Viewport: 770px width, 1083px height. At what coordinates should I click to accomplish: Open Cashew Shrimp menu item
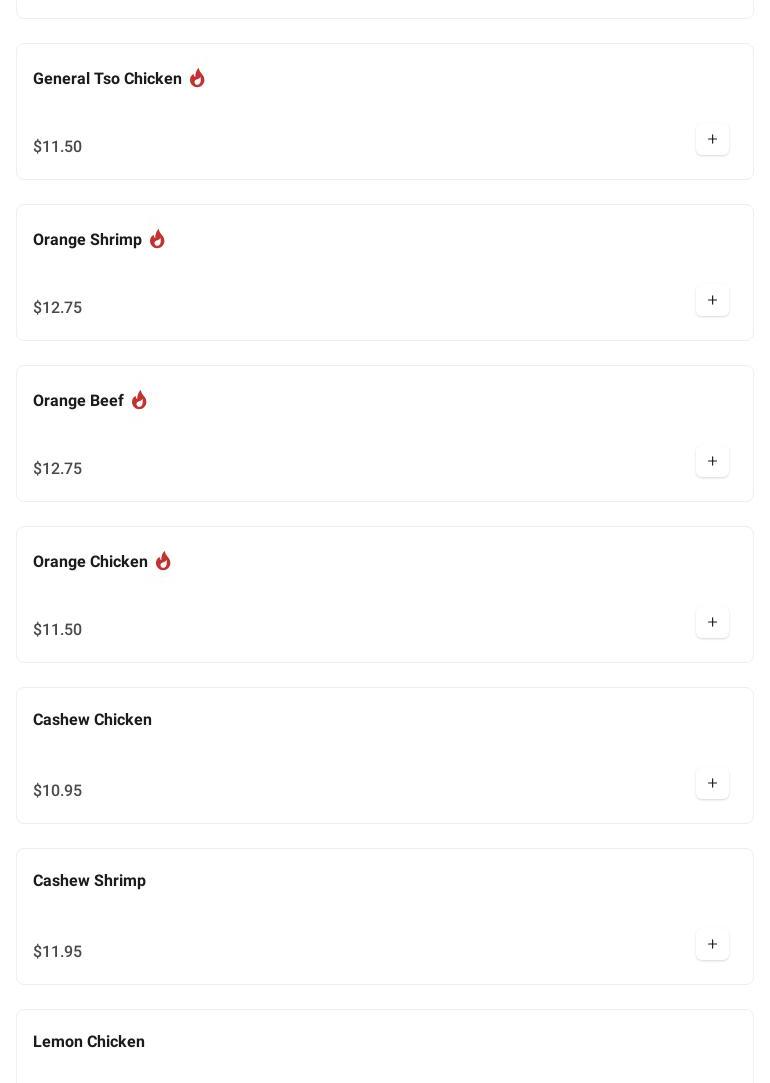(89, 881)
